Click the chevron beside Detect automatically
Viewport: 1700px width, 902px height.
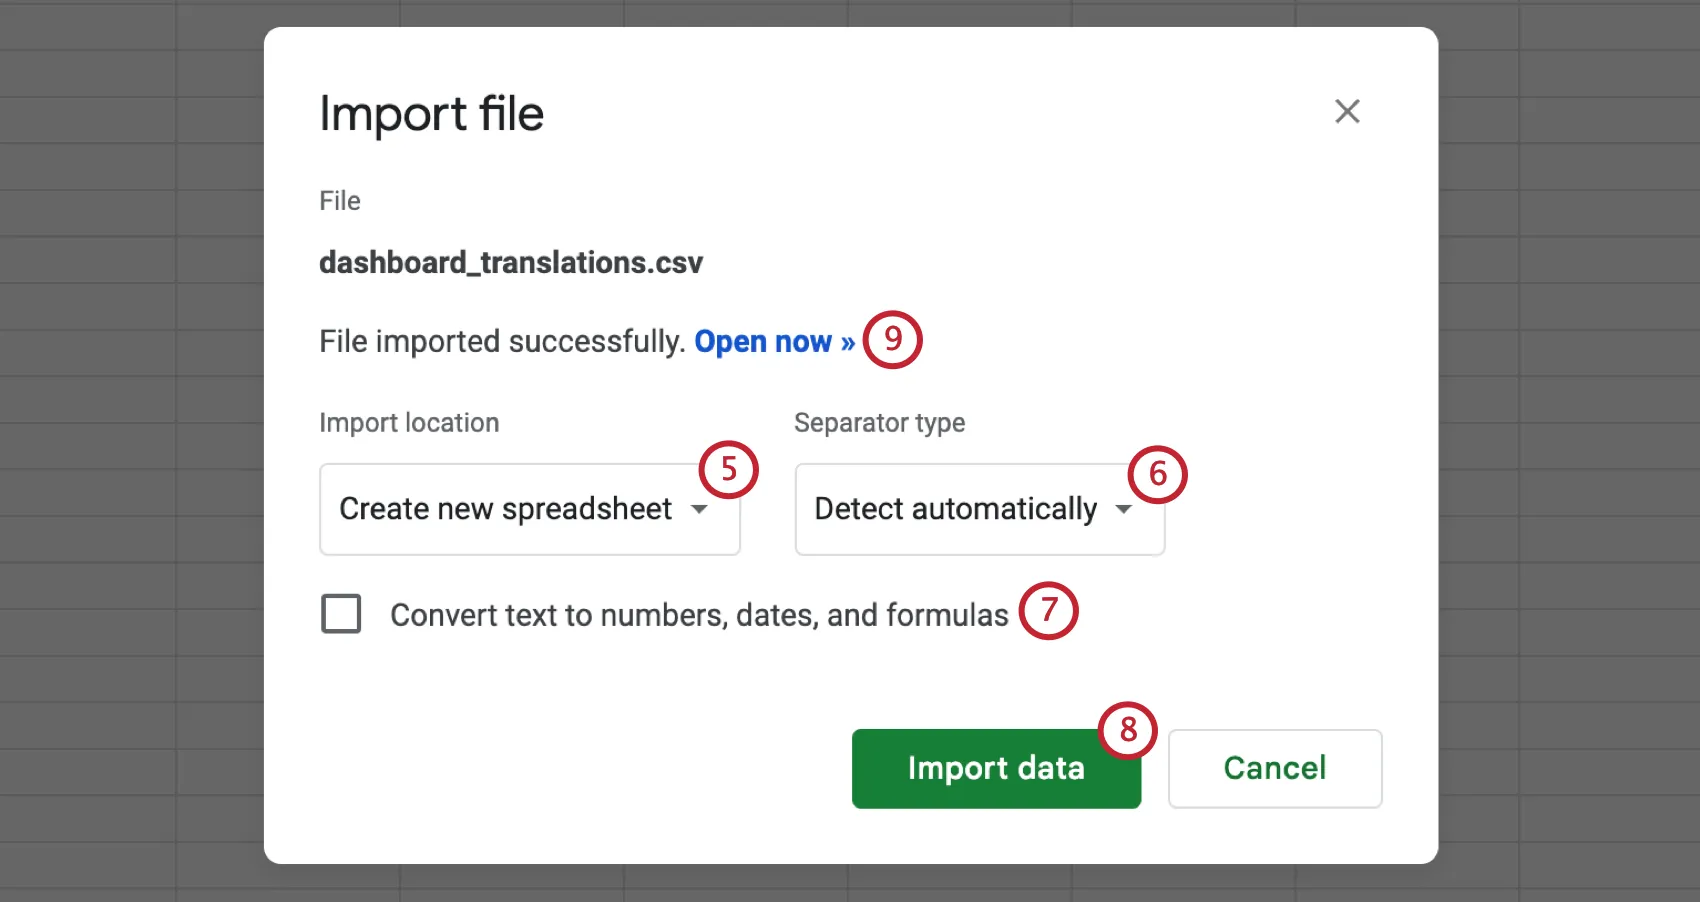(1123, 509)
